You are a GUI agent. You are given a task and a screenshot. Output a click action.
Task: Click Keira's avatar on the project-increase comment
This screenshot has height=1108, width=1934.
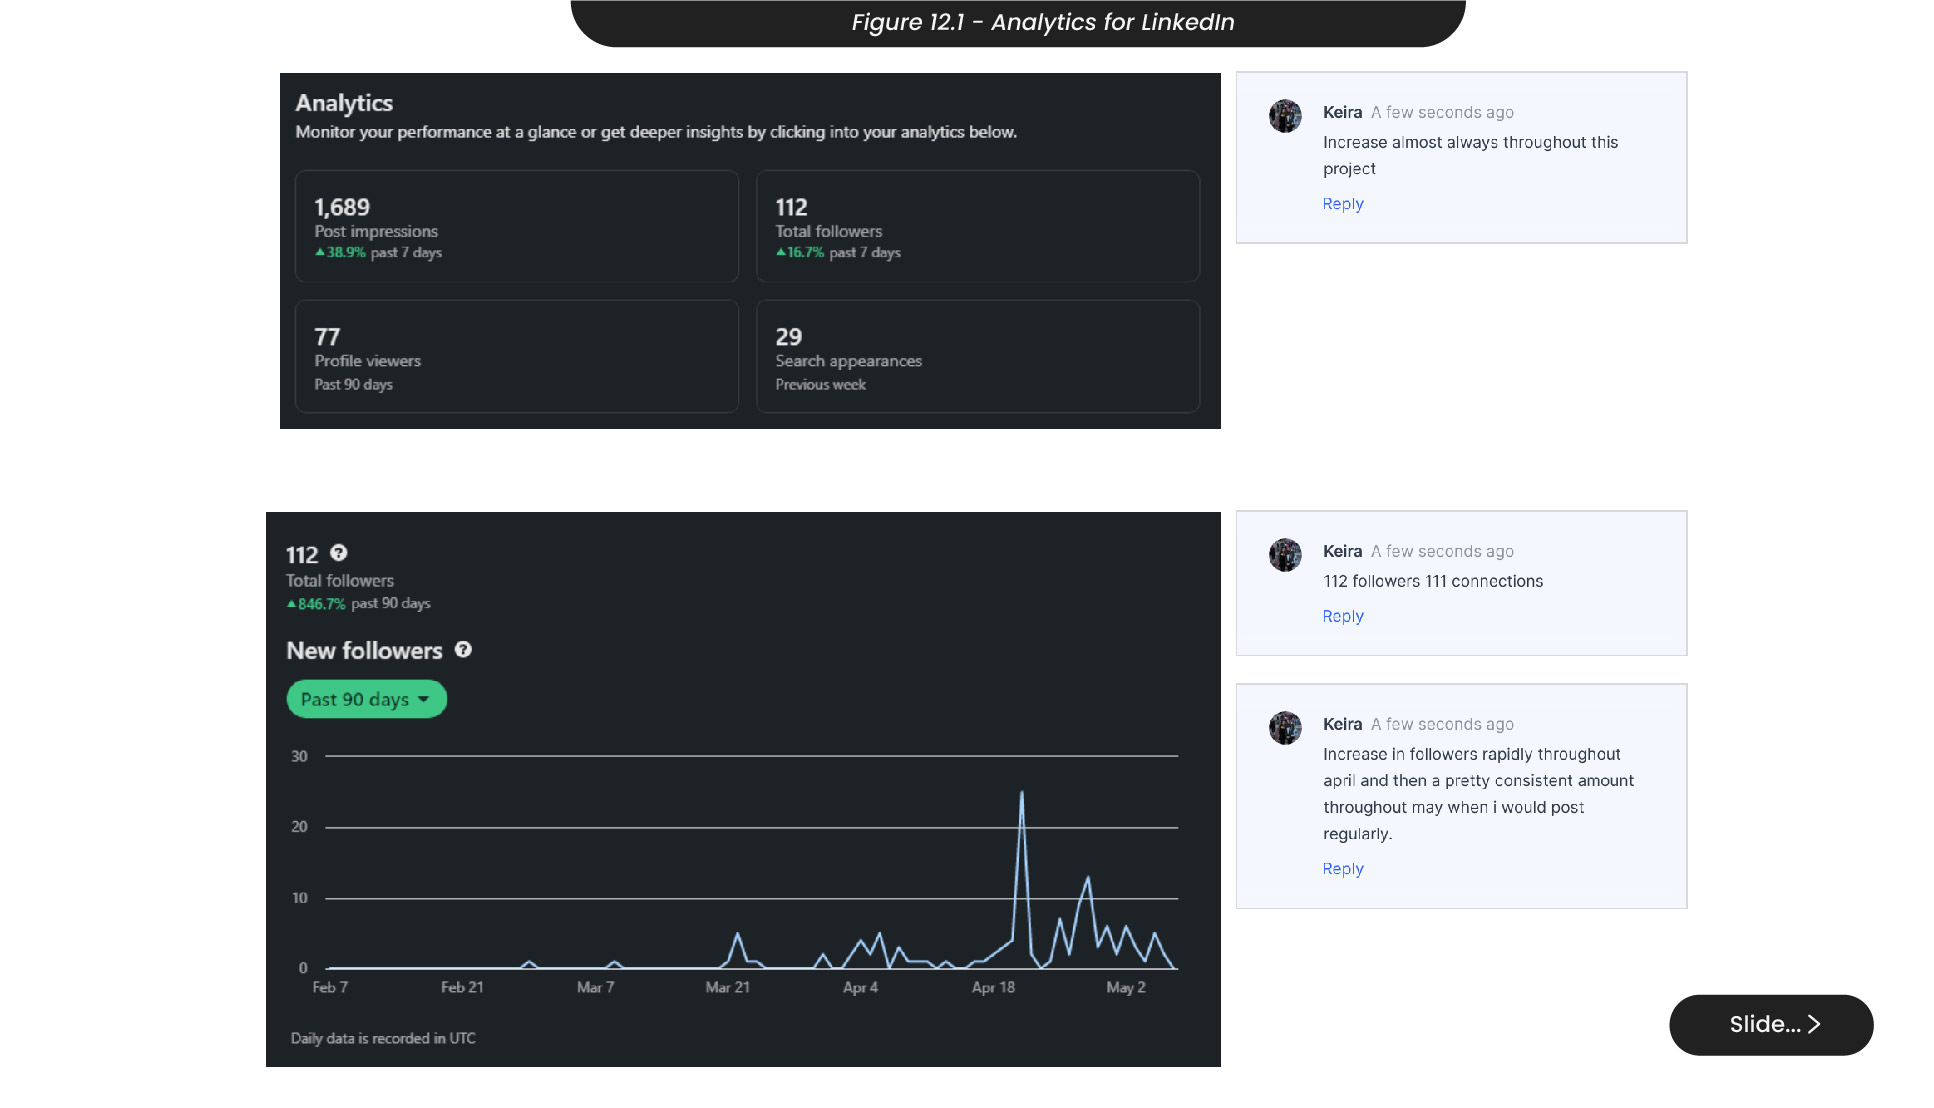(1285, 116)
